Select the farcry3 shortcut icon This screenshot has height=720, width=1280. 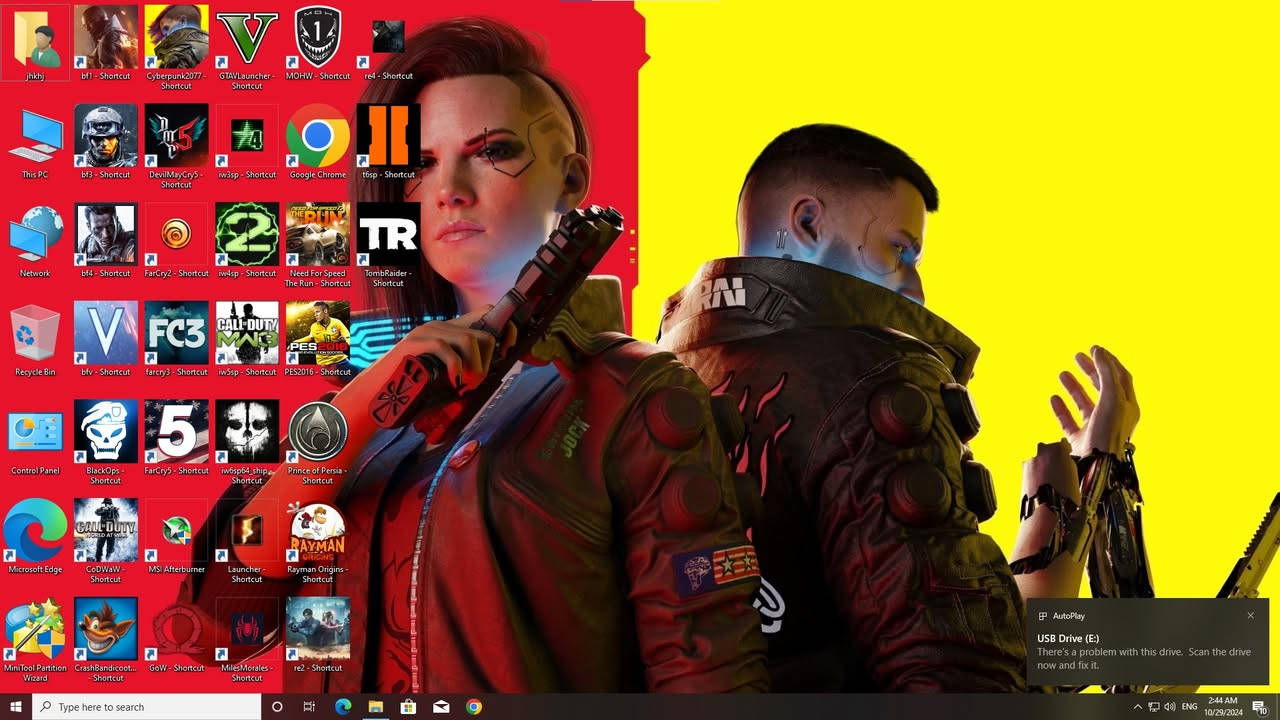[176, 340]
